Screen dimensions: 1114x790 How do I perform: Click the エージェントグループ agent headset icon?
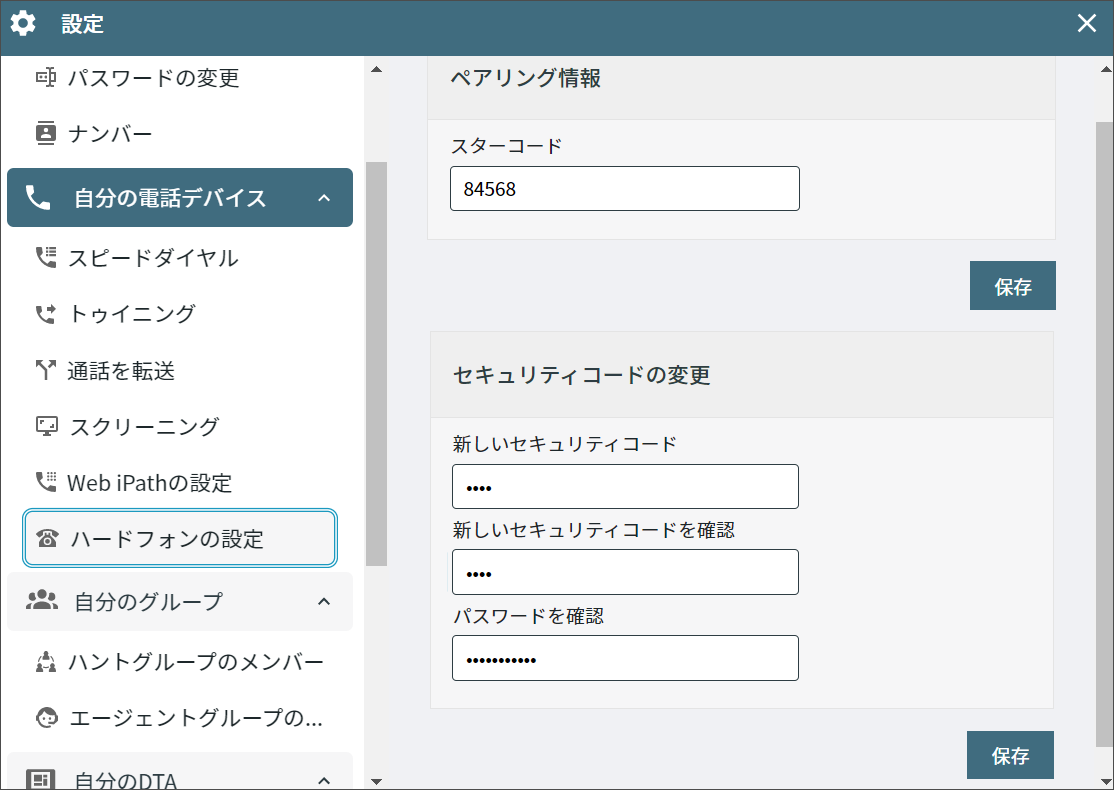point(47,718)
